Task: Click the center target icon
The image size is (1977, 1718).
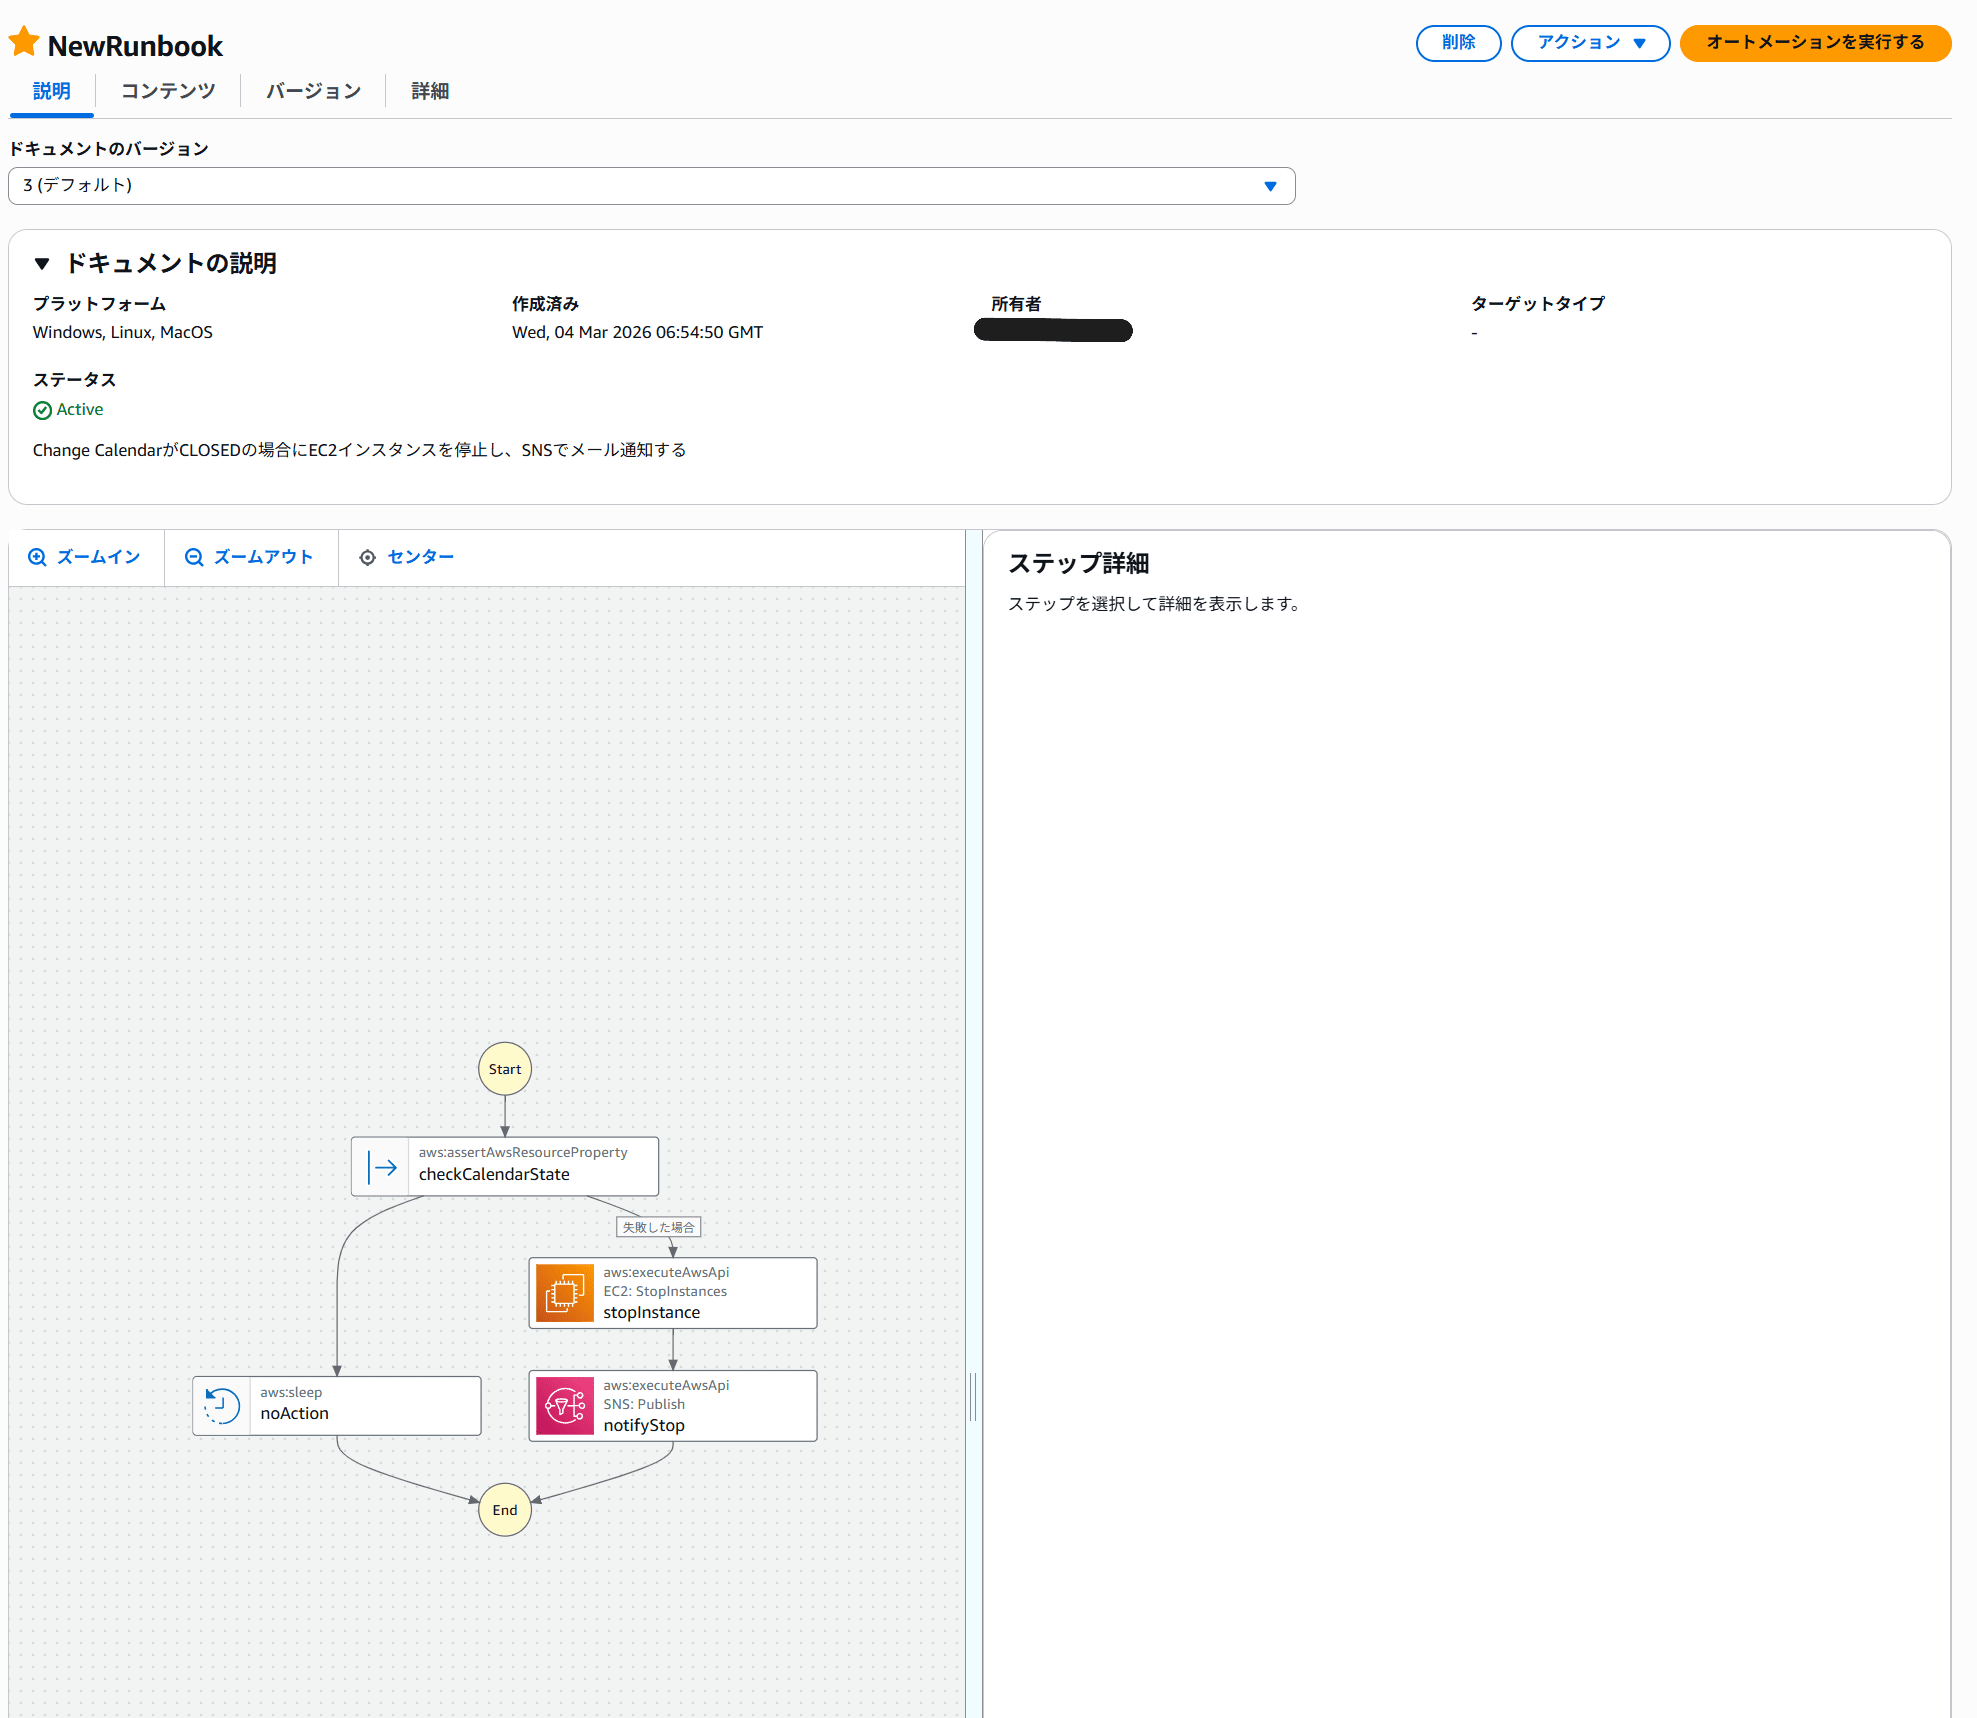Action: [367, 557]
